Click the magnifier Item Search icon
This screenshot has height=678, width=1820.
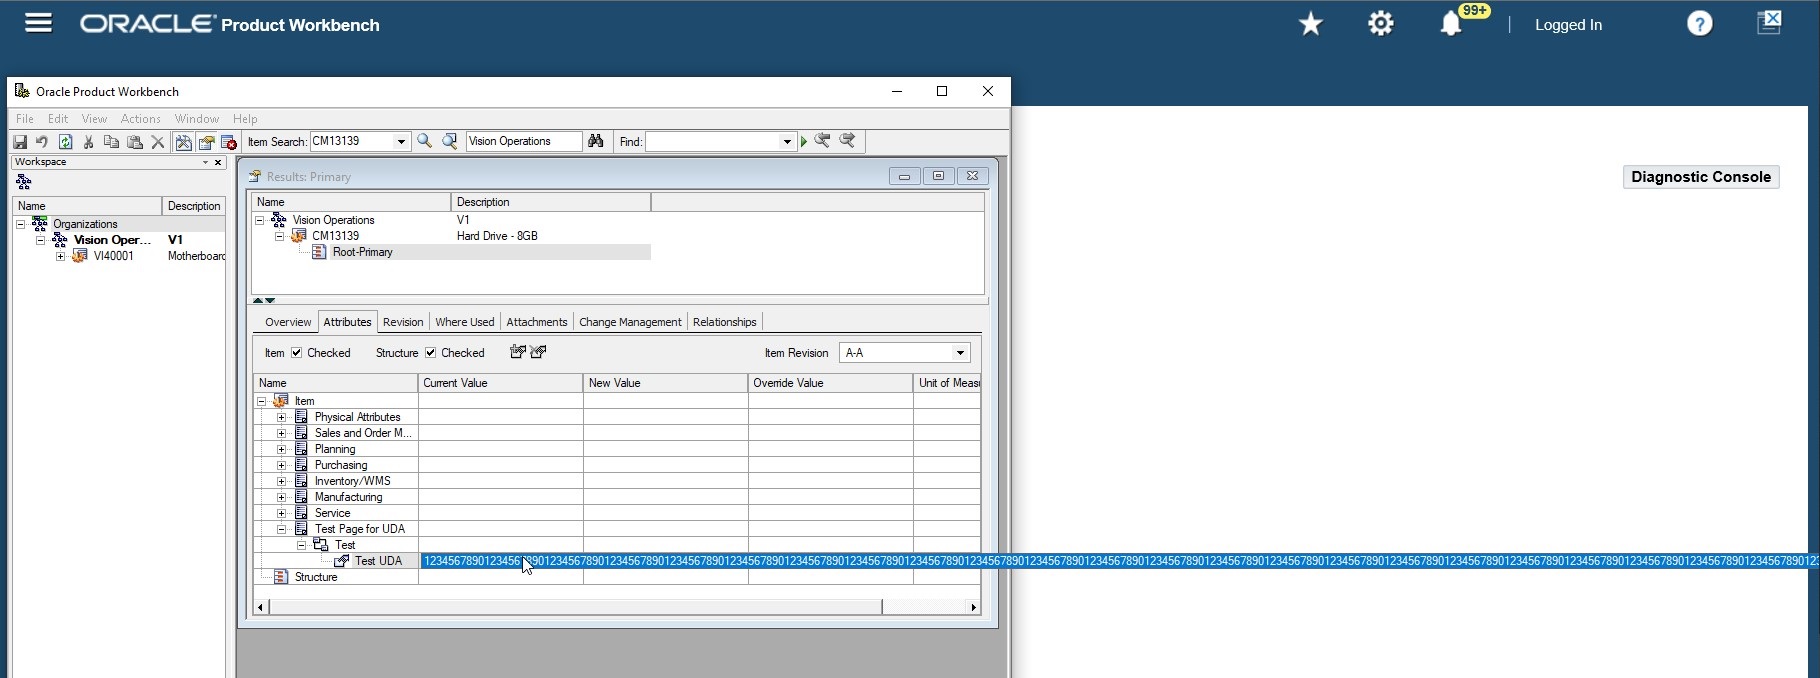pyautogui.click(x=424, y=141)
